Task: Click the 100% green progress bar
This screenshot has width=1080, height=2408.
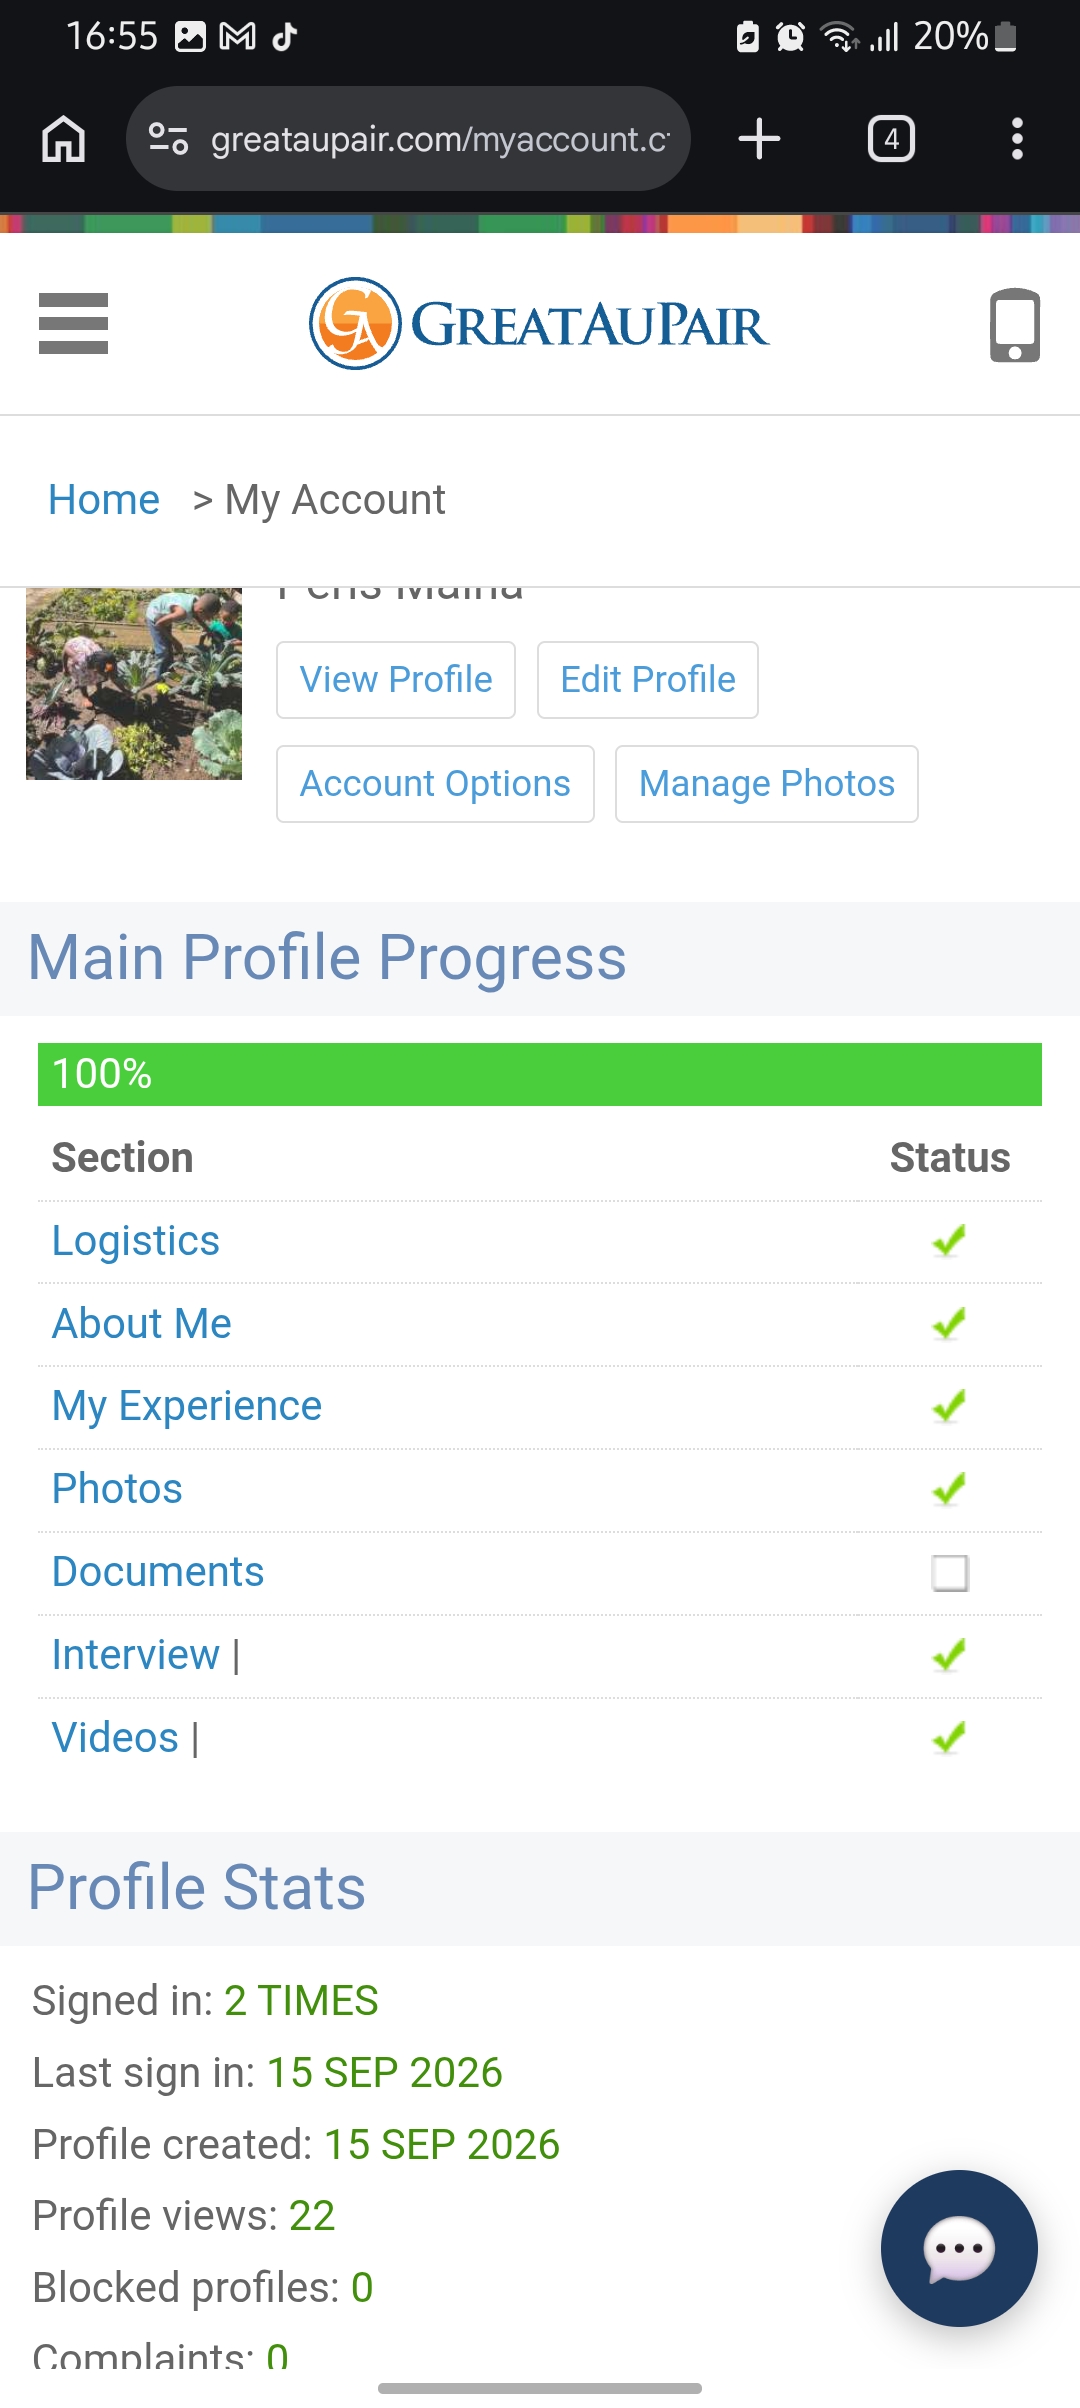Action: click(x=540, y=1074)
